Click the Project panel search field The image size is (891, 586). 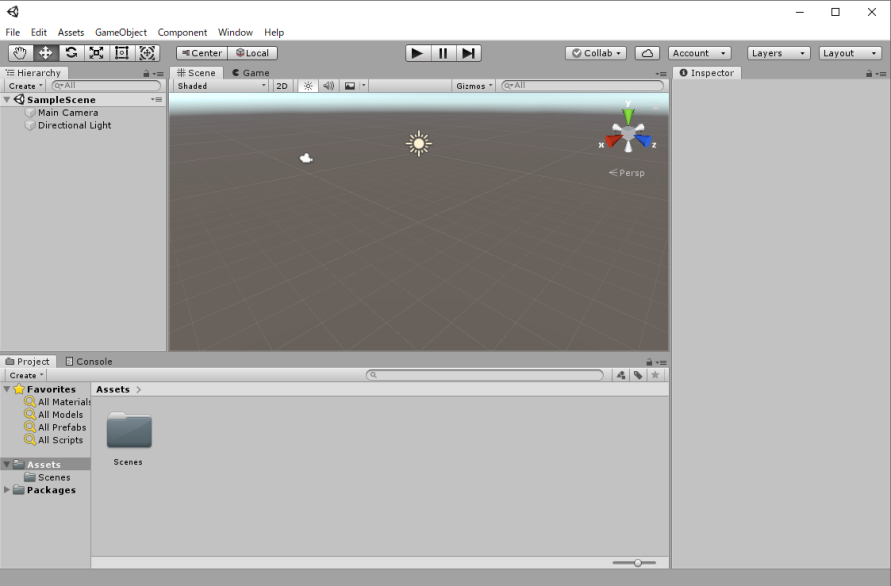(485, 375)
